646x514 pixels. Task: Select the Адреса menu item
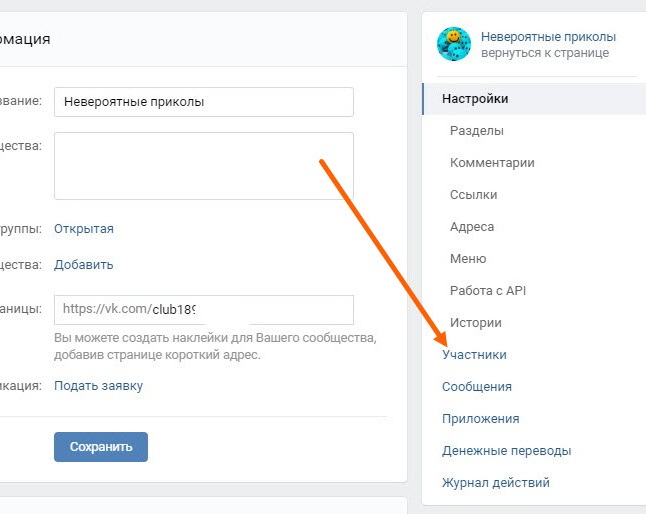[472, 227]
